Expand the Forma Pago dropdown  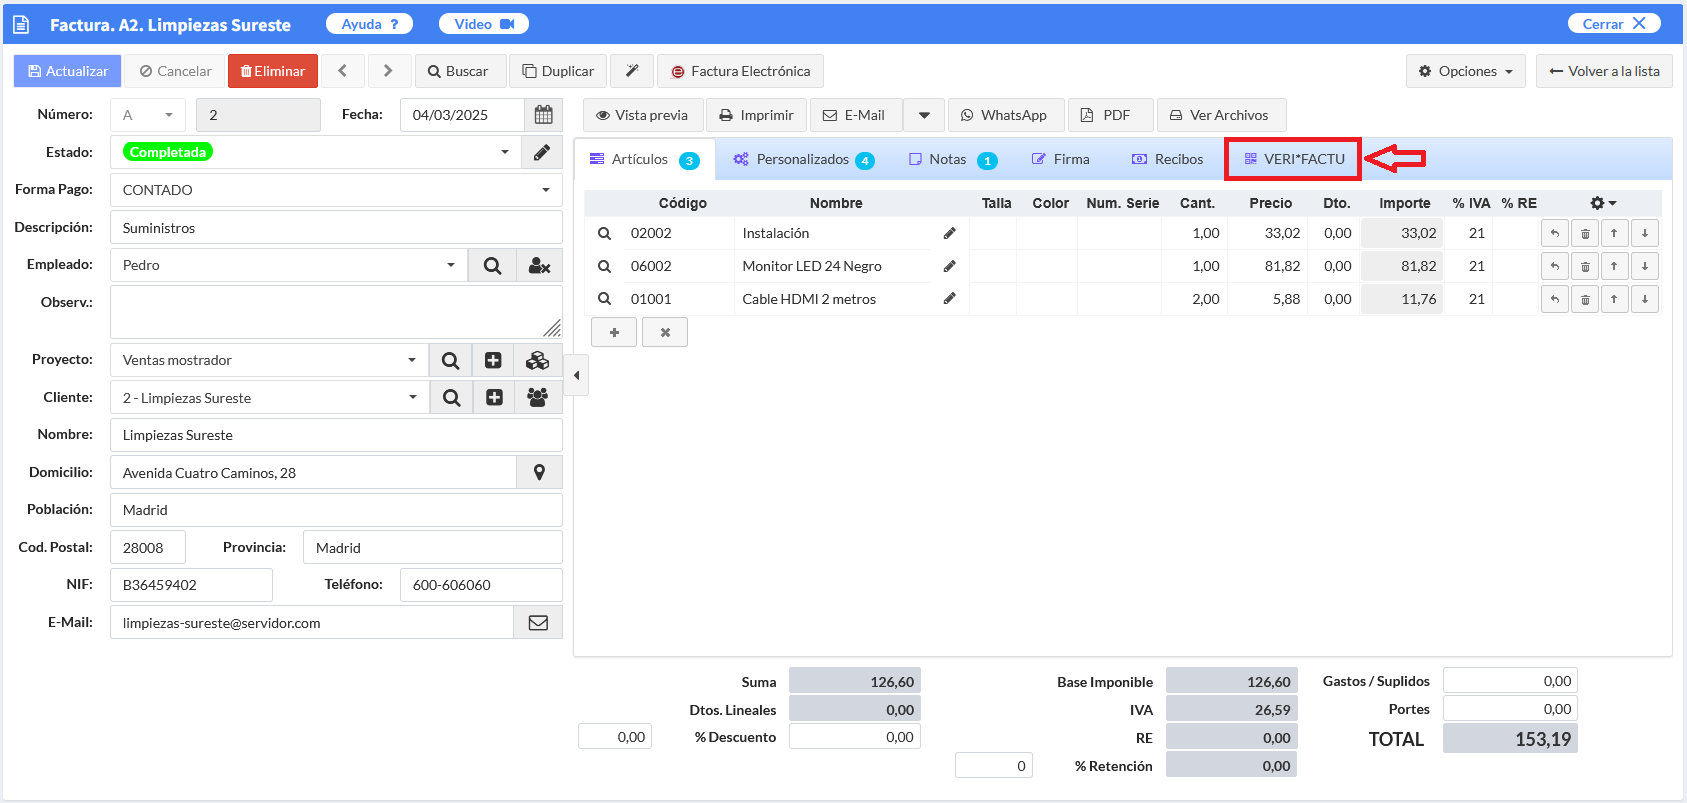545,190
